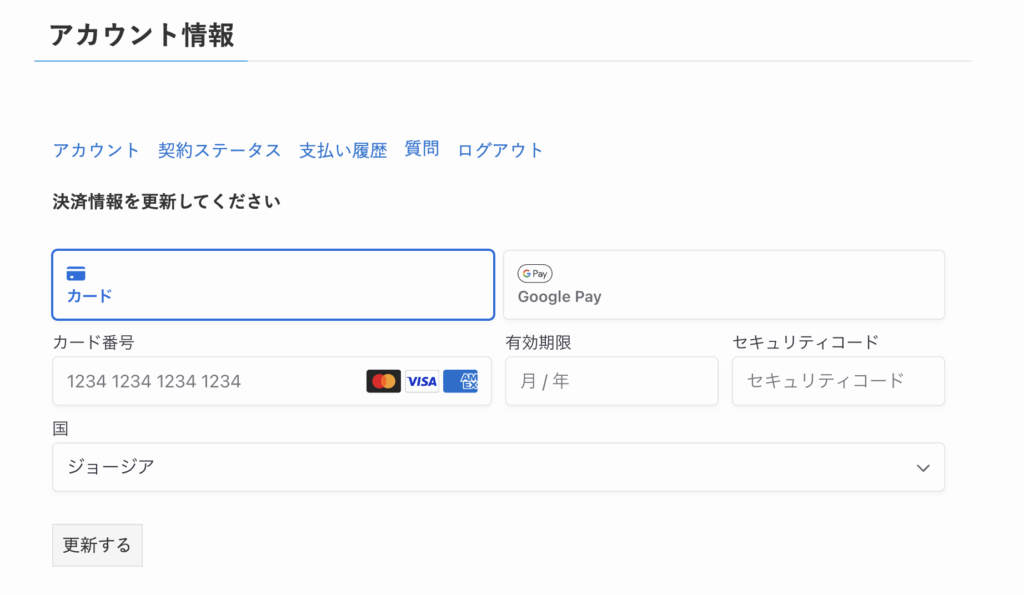Focus the セキュリティコード input field

839,381
